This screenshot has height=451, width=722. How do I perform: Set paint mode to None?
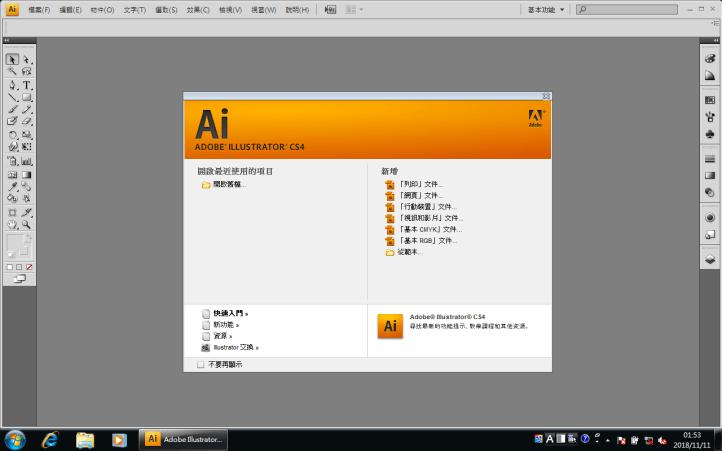[x=29, y=267]
